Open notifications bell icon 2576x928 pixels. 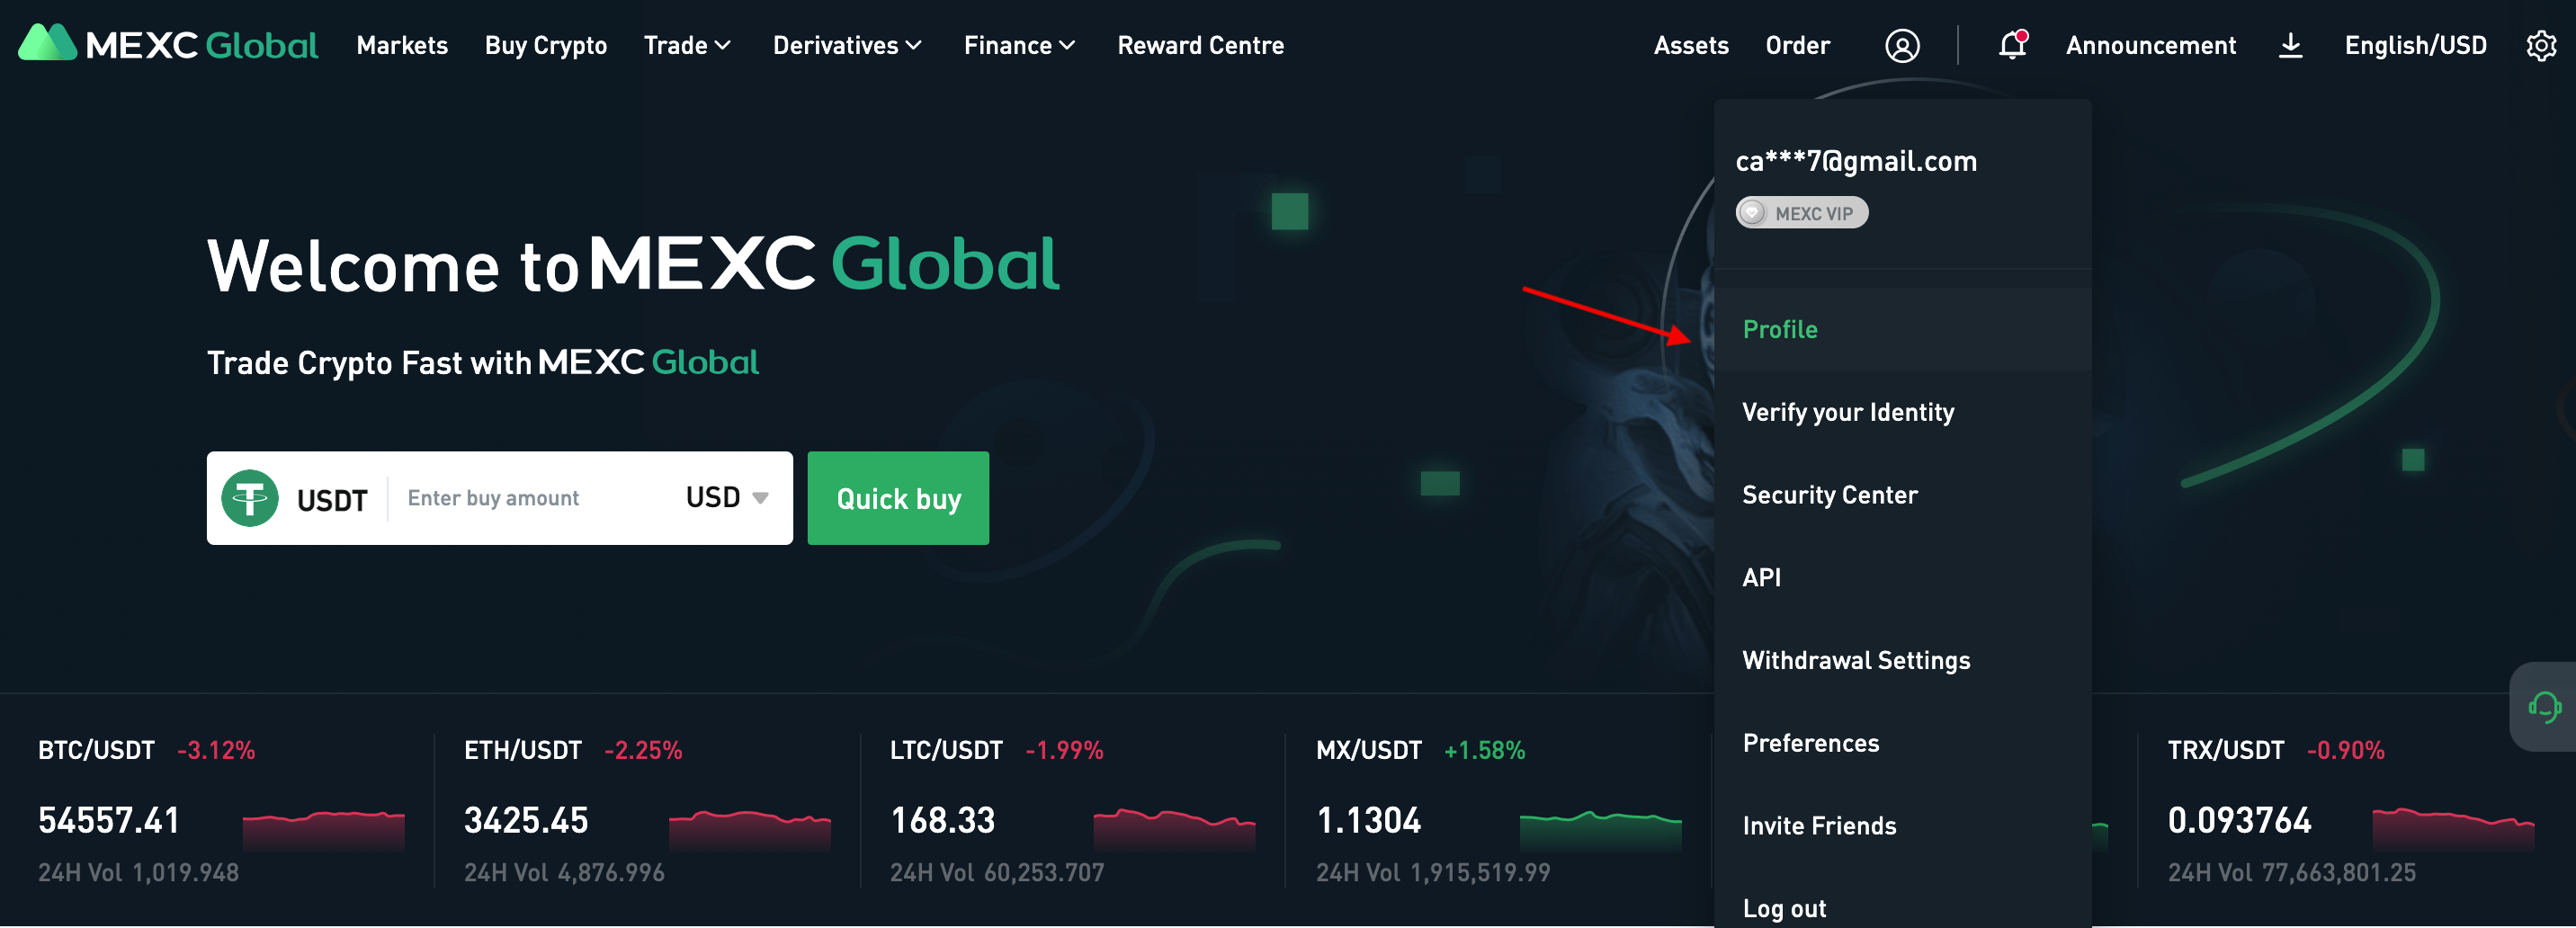click(2012, 44)
